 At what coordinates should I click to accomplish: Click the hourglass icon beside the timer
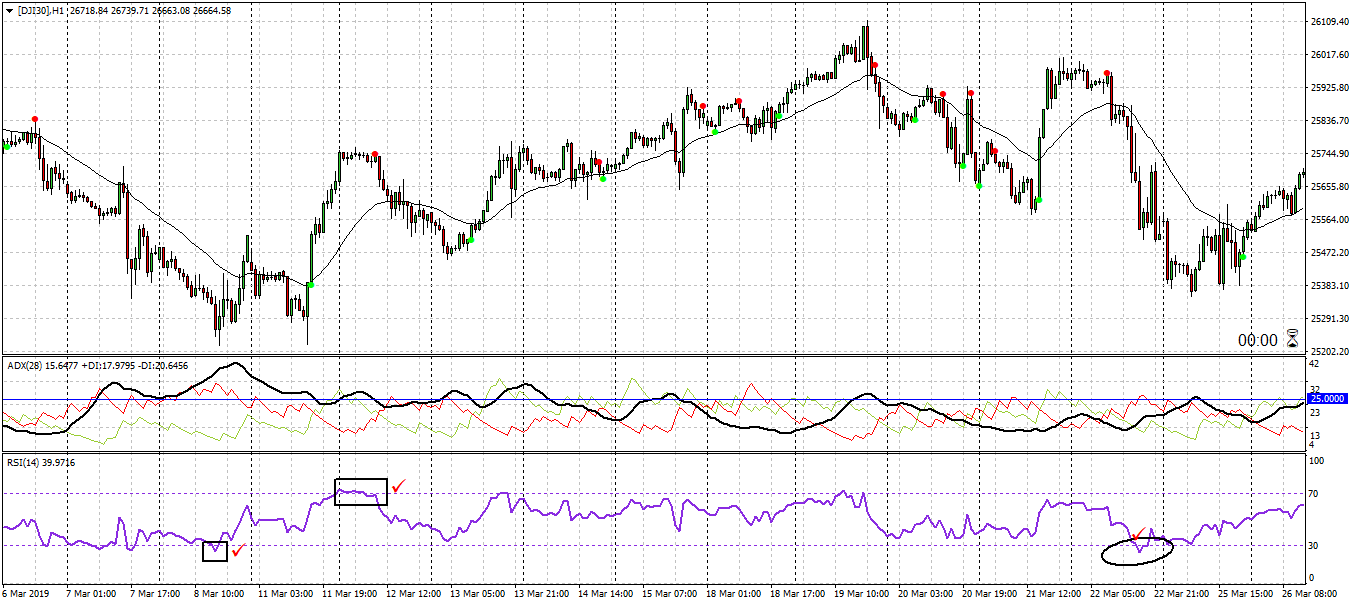(1292, 339)
